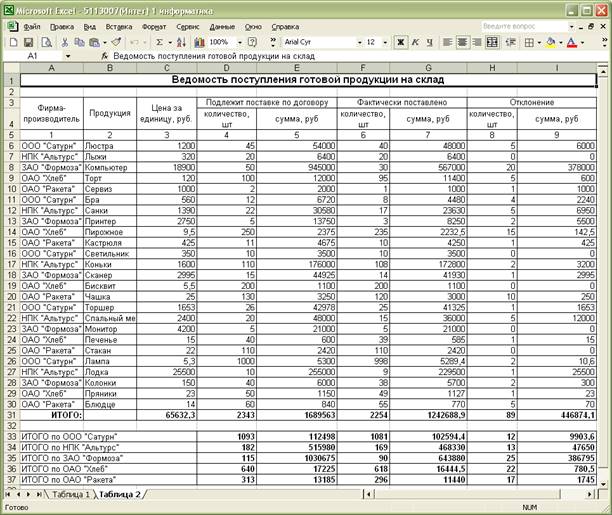Merge and center cells toolbar icon

pos(493,42)
